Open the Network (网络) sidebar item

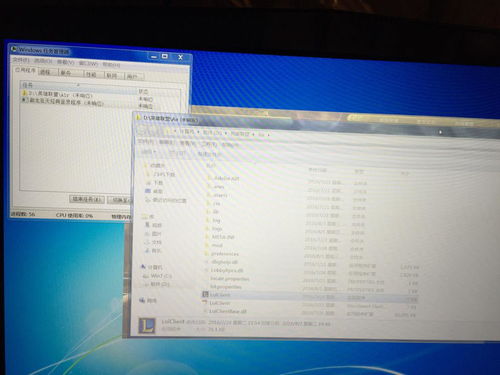click(148, 301)
